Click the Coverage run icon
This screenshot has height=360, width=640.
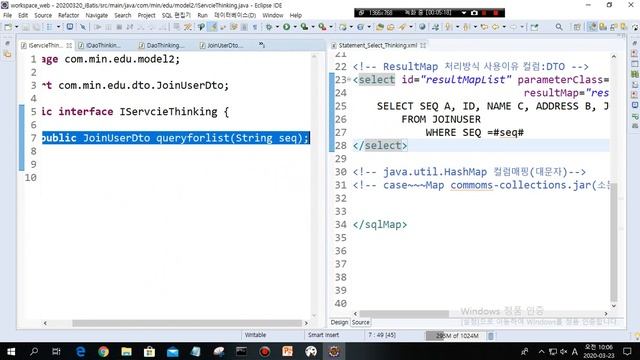point(304,27)
